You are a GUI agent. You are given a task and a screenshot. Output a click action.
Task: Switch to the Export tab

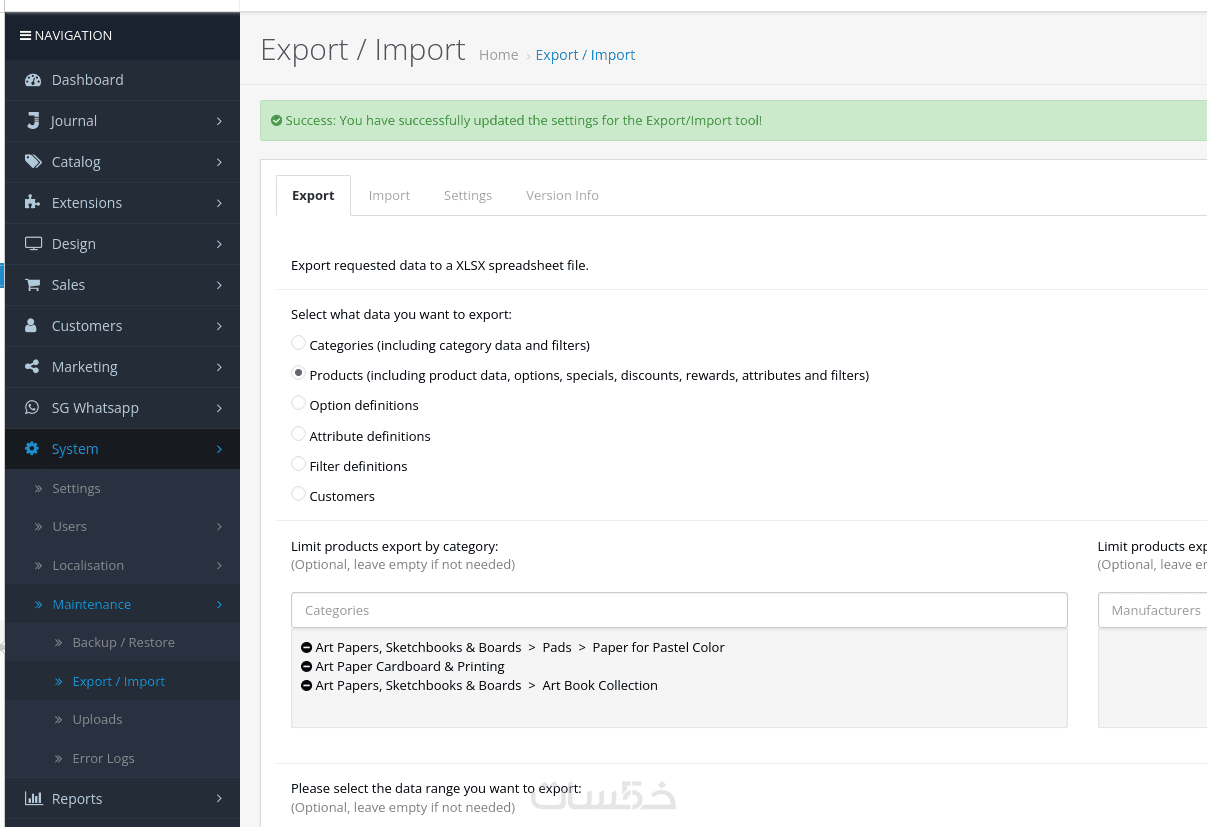pyautogui.click(x=313, y=196)
